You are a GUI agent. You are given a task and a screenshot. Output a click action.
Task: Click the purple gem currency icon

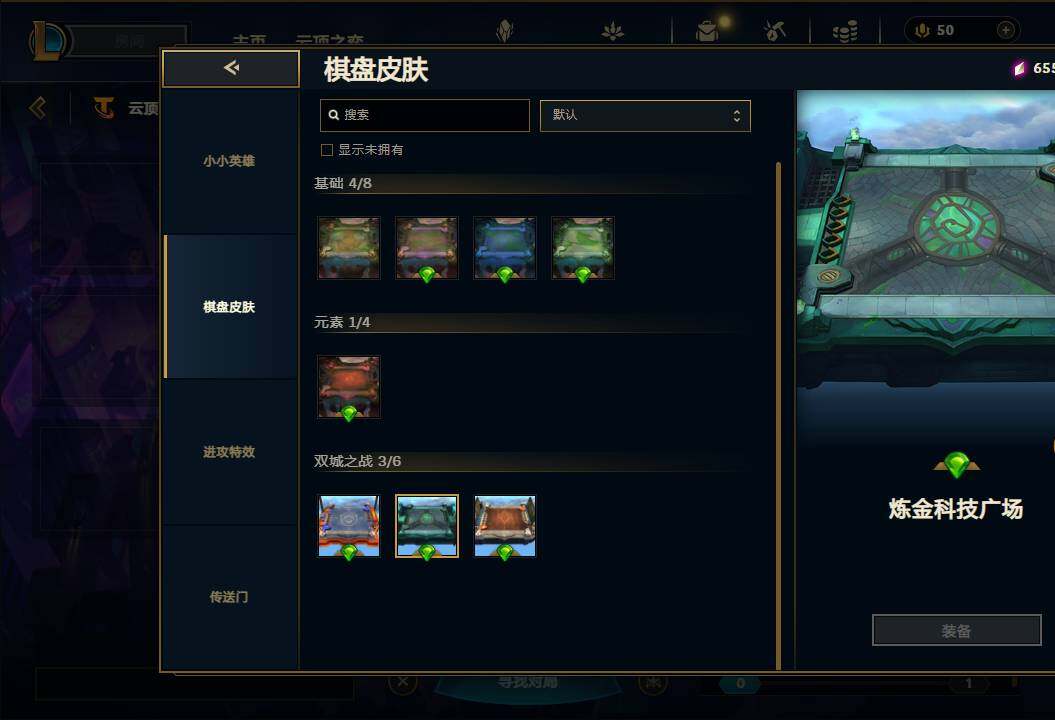(x=1019, y=68)
